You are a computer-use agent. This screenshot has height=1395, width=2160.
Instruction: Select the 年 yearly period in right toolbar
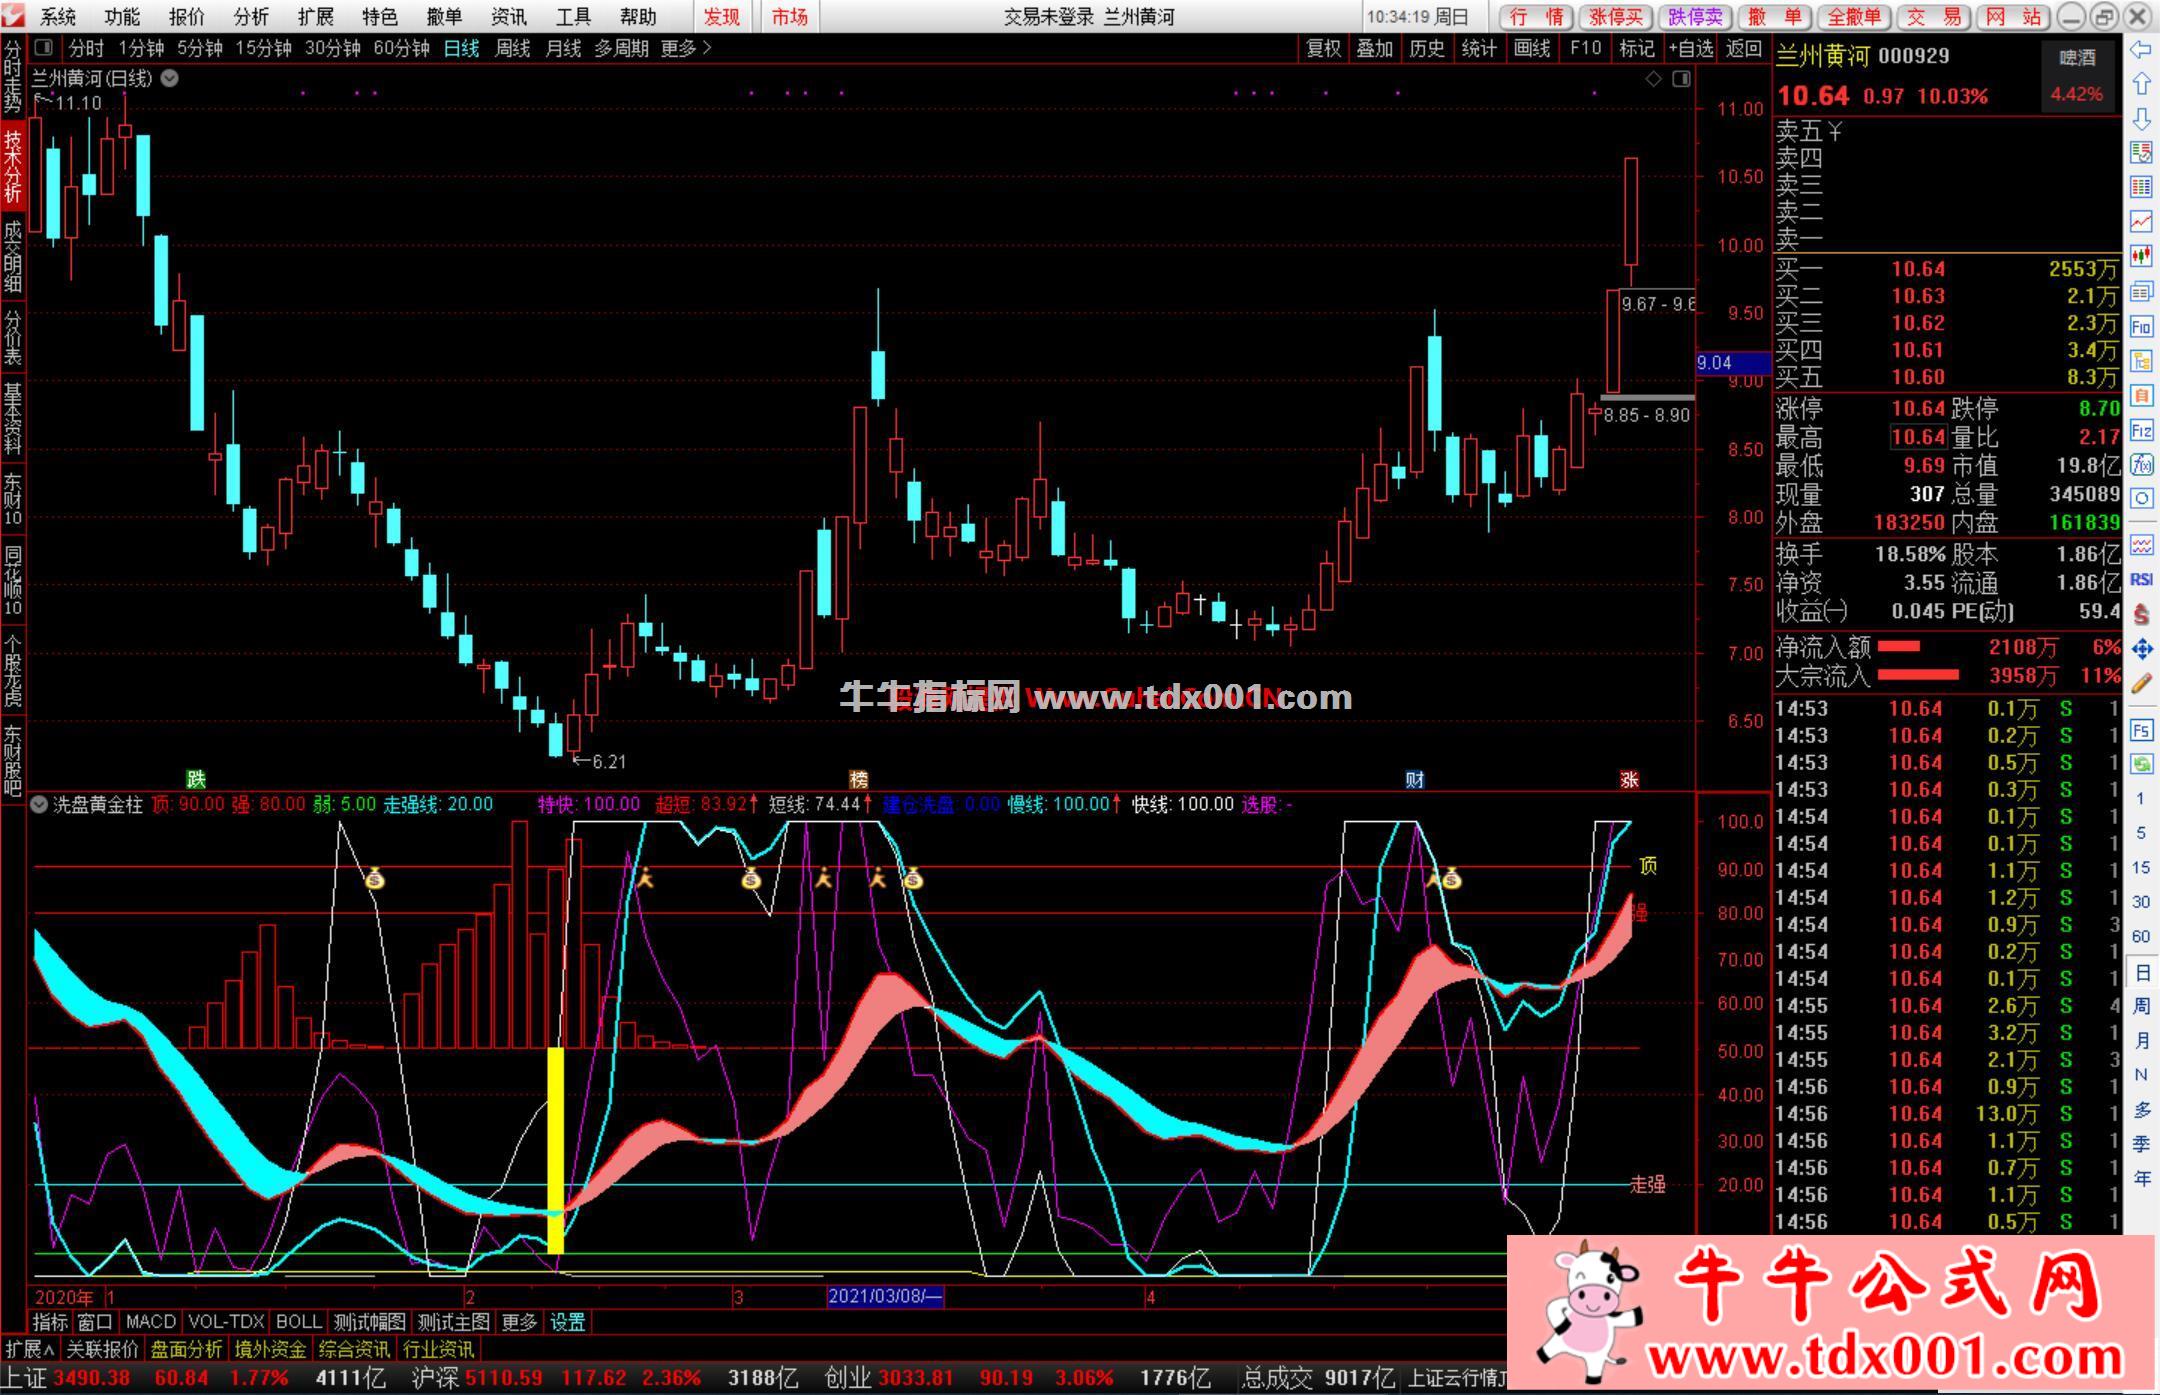2141,1179
